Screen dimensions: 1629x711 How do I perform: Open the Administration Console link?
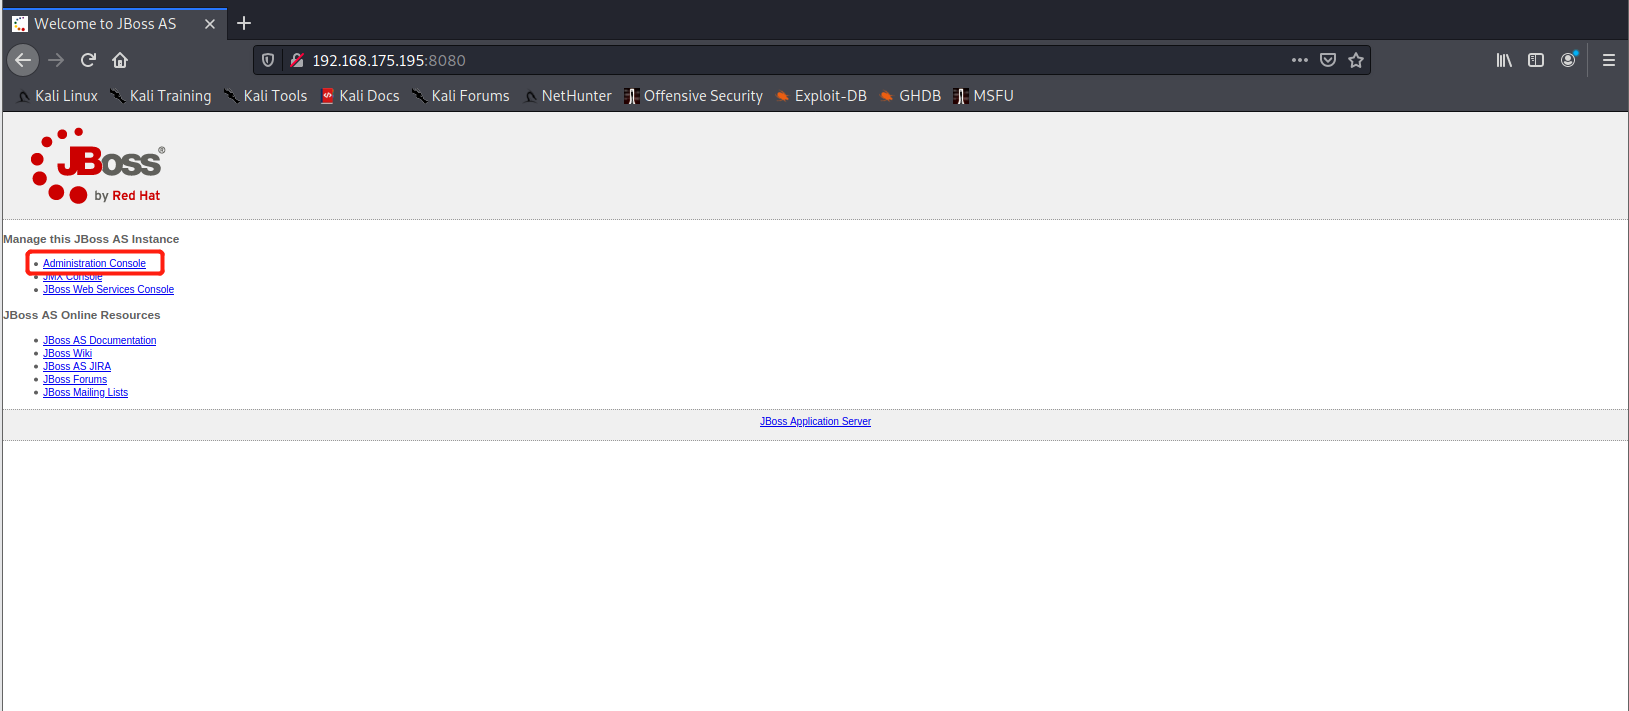94,264
